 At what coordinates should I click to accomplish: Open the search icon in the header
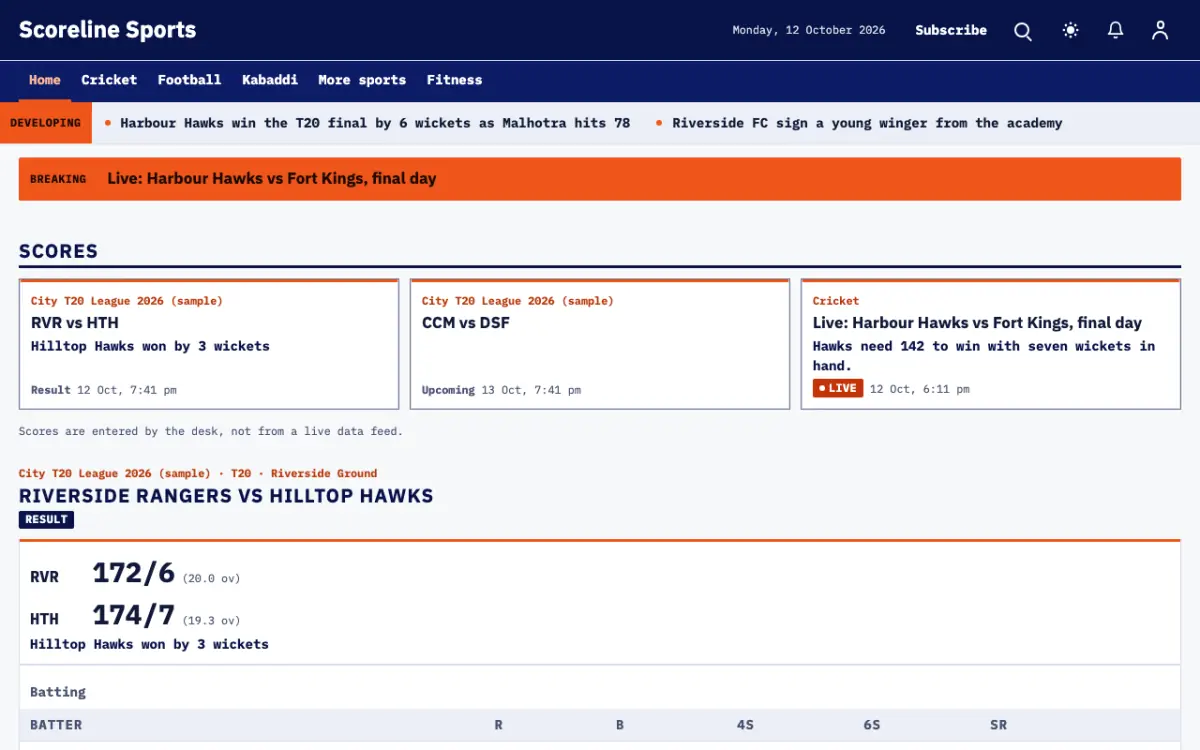coord(1023,31)
